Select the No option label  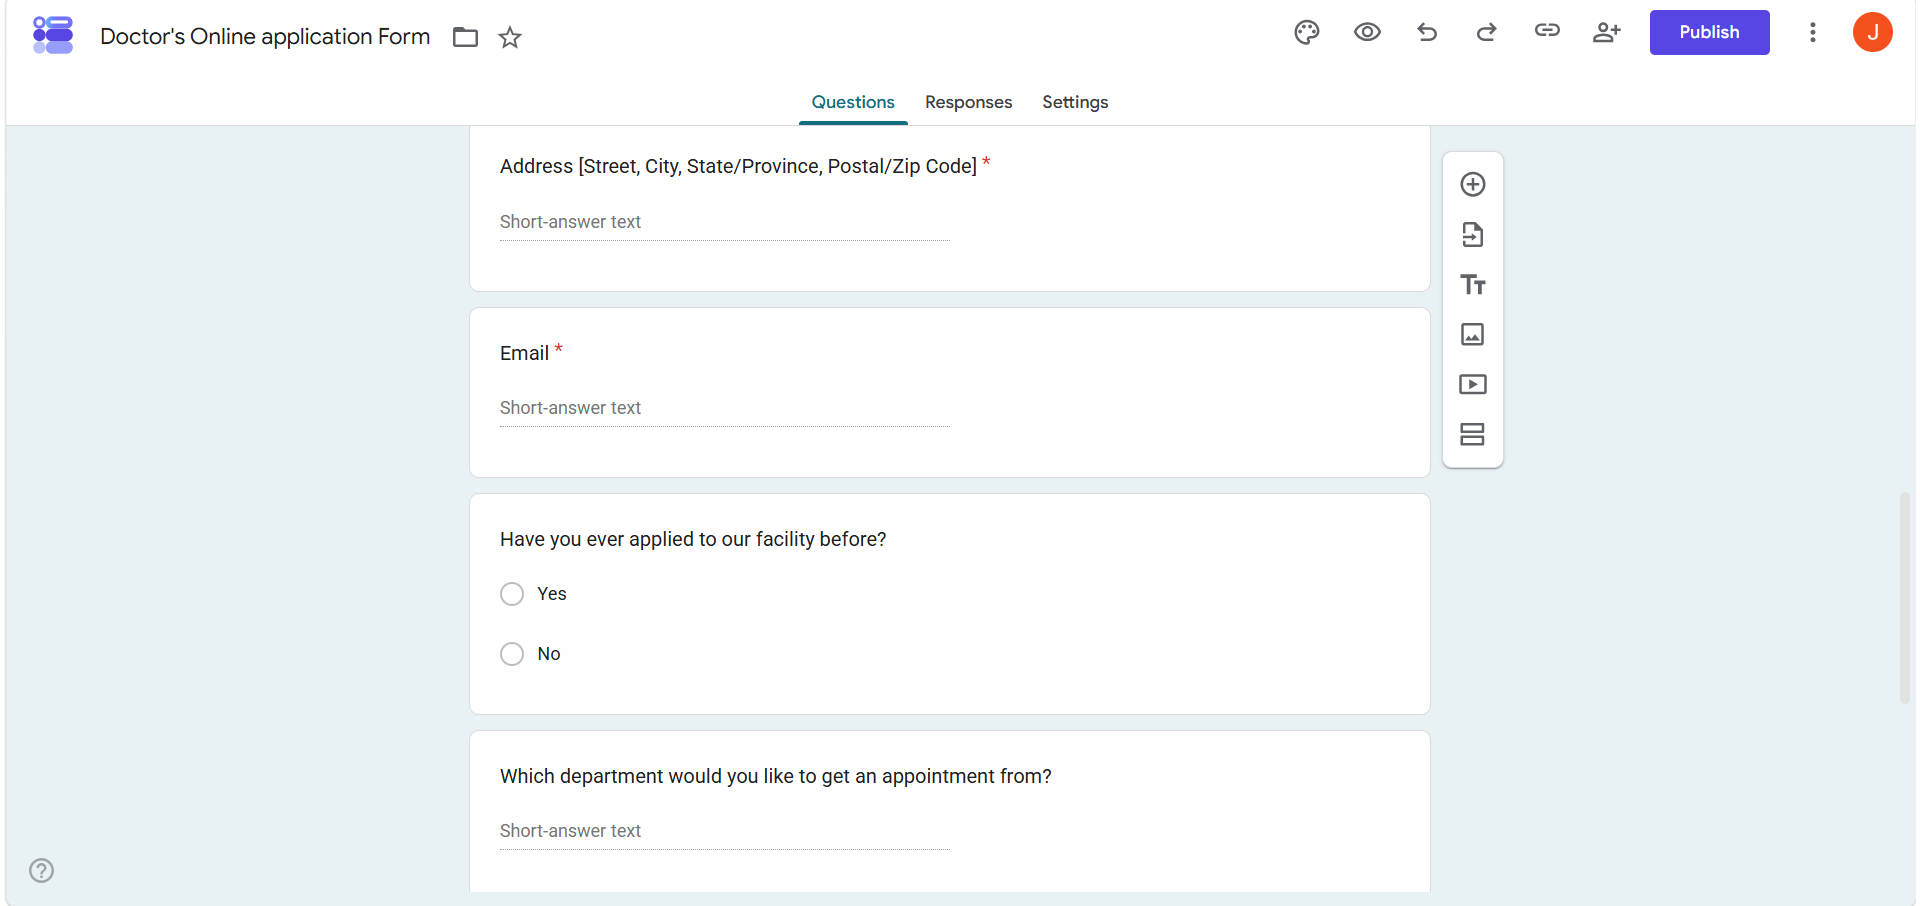point(549,654)
